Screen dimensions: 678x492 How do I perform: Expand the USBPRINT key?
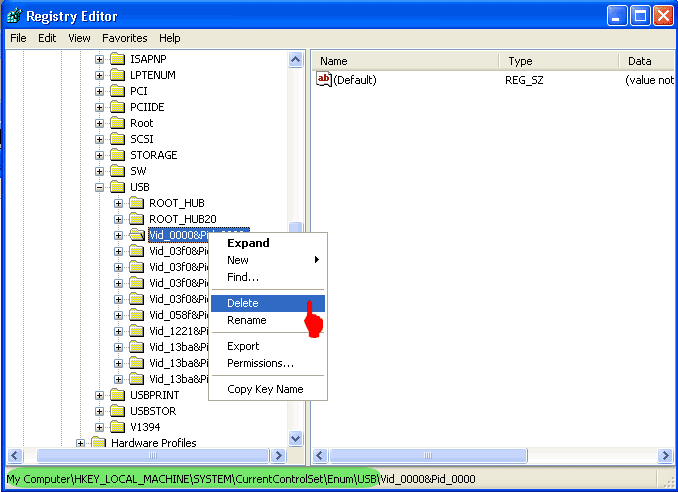99,395
